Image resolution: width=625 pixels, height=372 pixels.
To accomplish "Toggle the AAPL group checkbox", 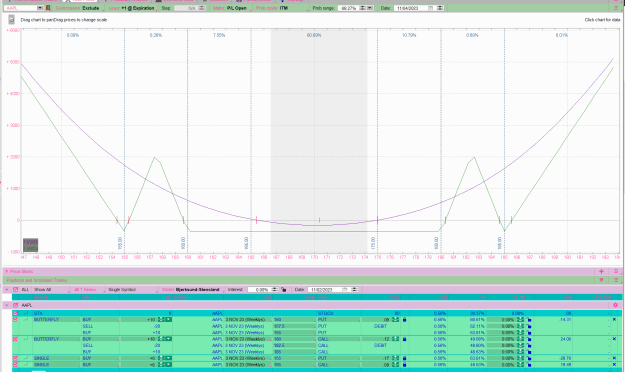I will pos(16,305).
